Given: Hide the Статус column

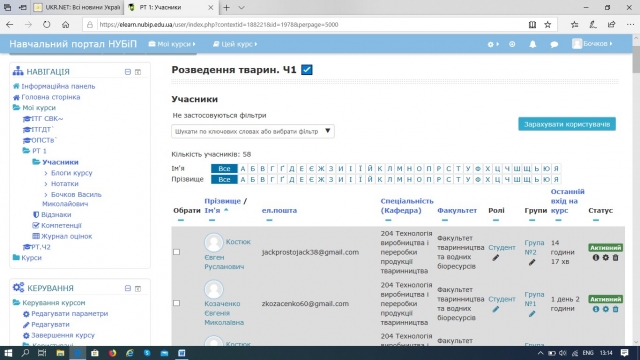Looking at the screenshot, I should click(x=596, y=220).
